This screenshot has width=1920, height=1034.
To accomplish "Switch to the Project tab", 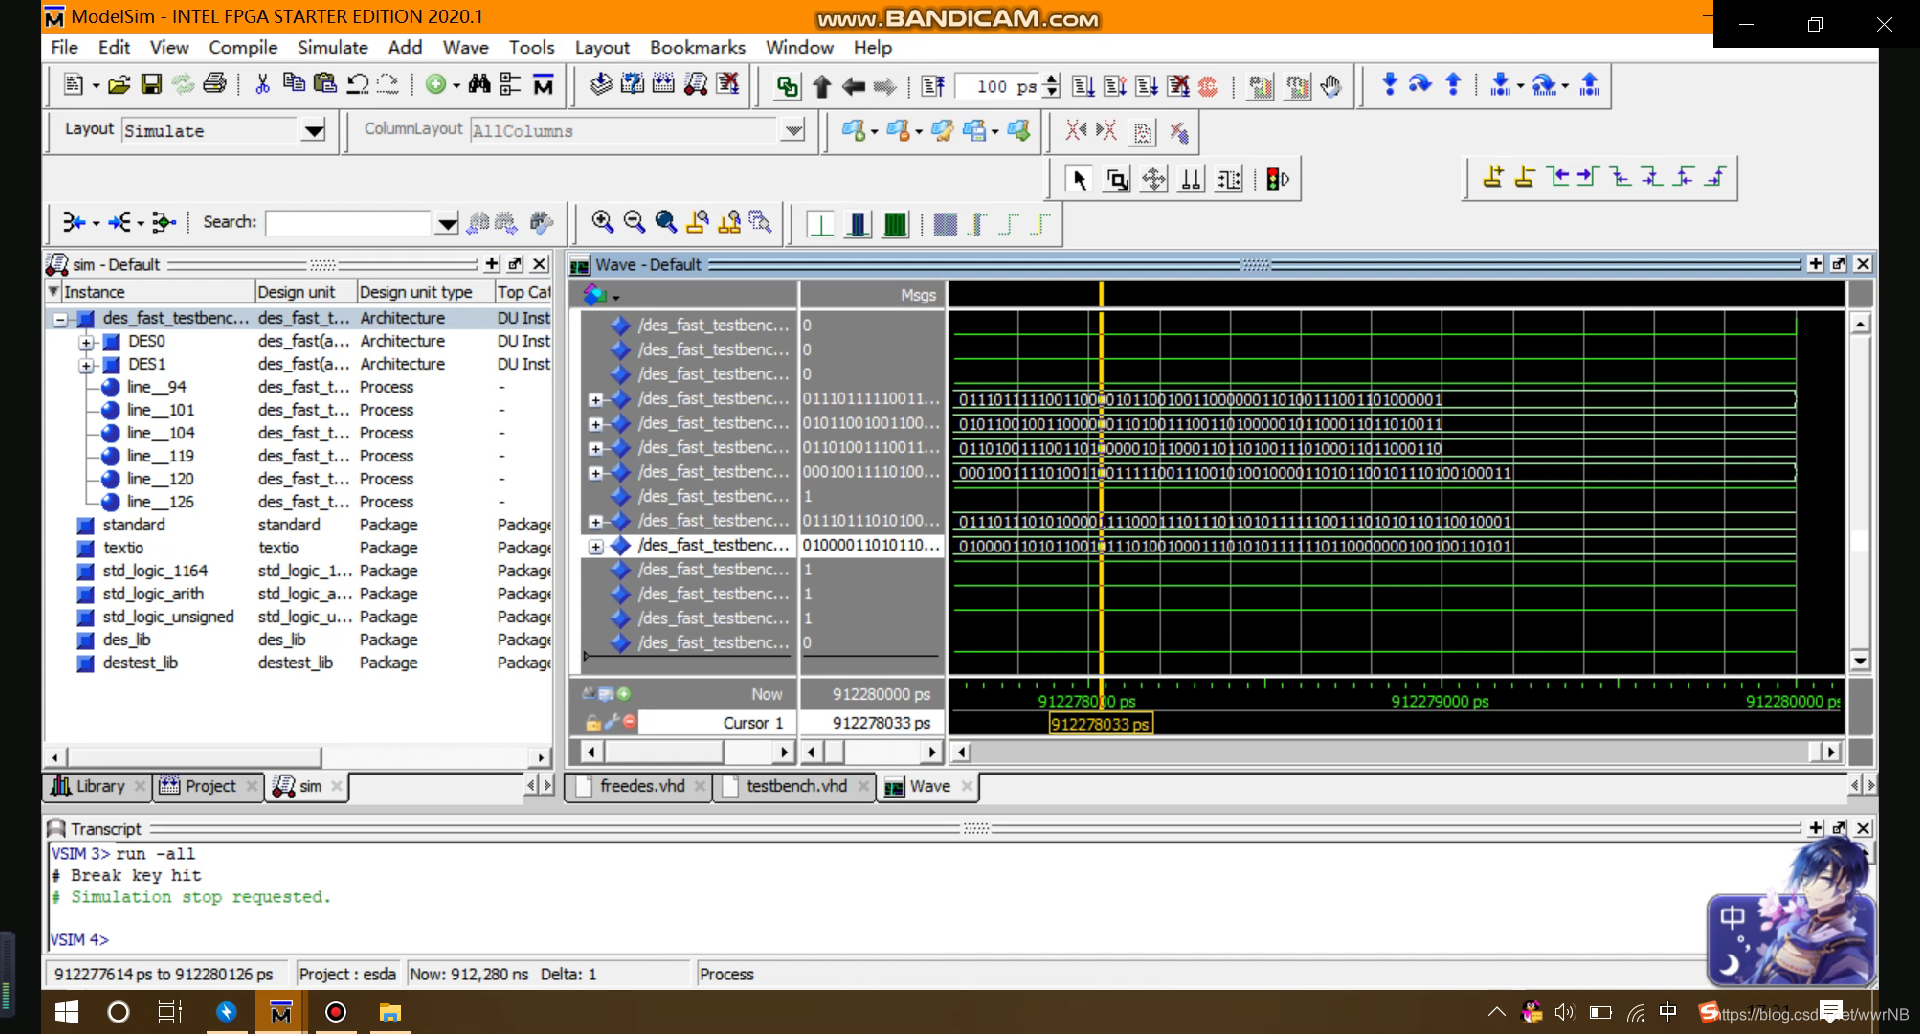I will [208, 786].
